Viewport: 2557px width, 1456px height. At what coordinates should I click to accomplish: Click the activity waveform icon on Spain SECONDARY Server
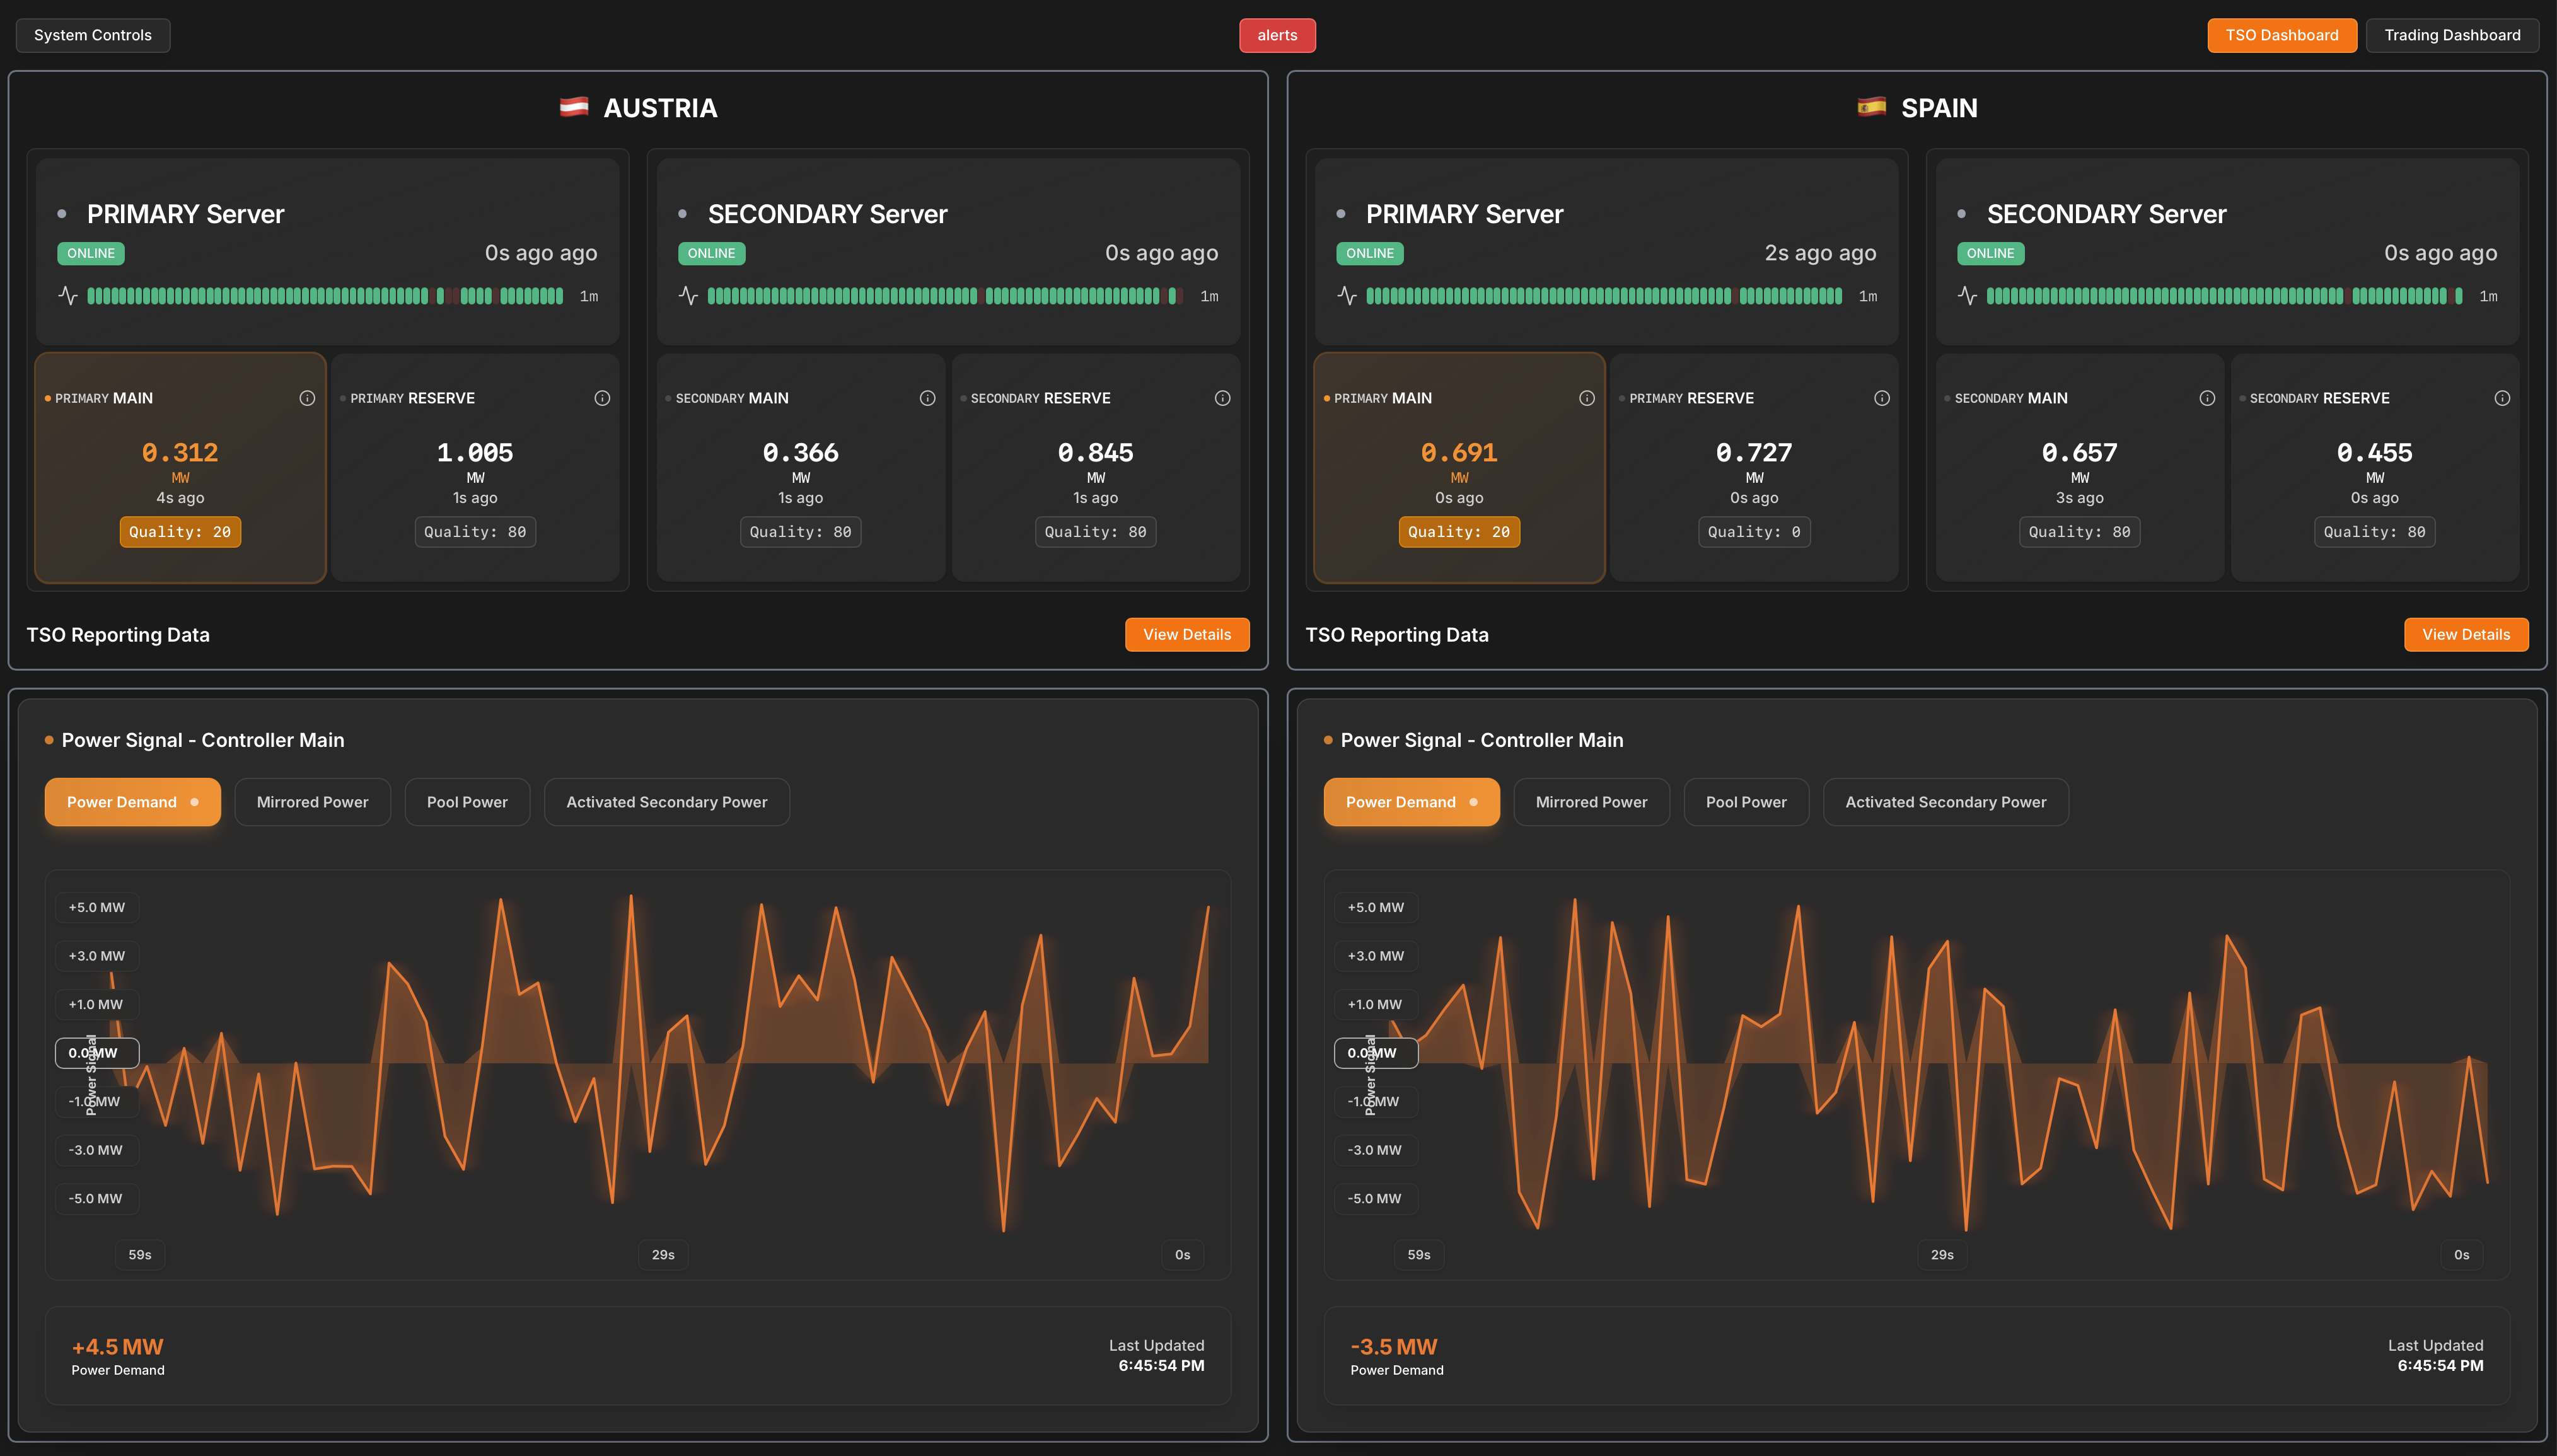coord(1968,295)
